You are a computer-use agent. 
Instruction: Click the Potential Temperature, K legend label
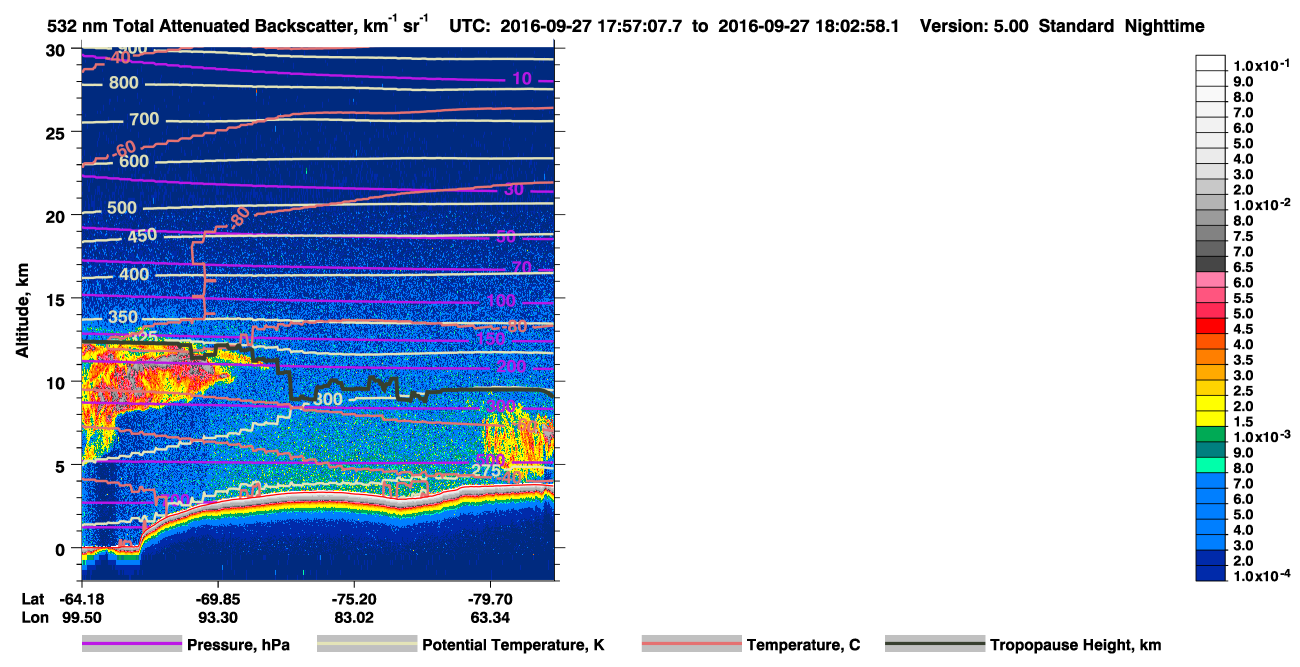[x=513, y=645]
